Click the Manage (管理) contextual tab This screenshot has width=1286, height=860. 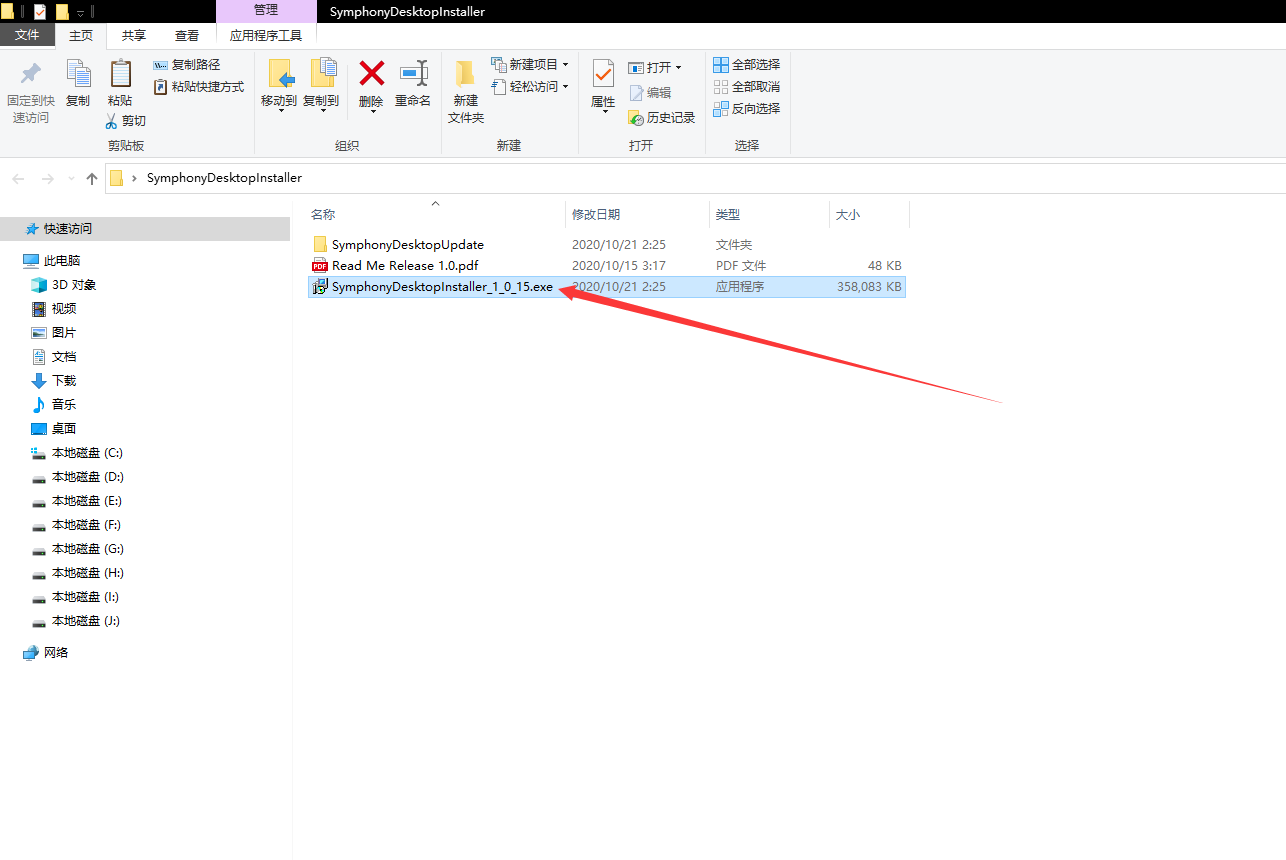266,10
